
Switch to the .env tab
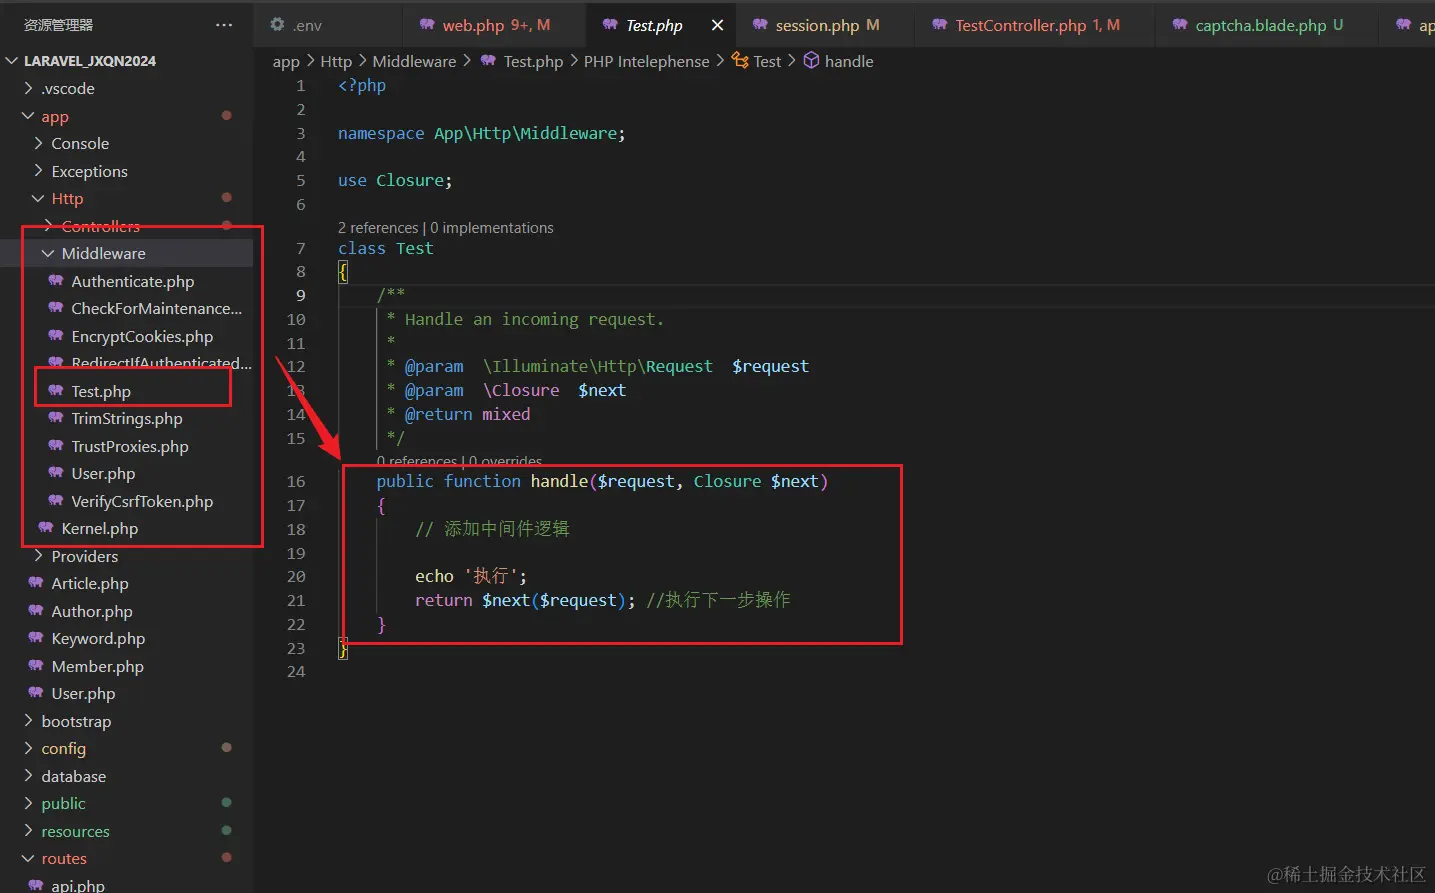[308, 25]
